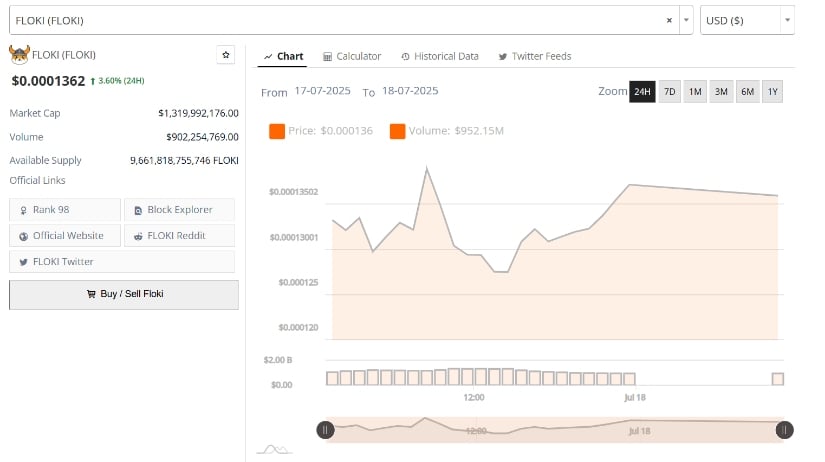This screenshot has width=825, height=462.
Task: Click the Buy / Sell Floki button
Action: [124, 294]
